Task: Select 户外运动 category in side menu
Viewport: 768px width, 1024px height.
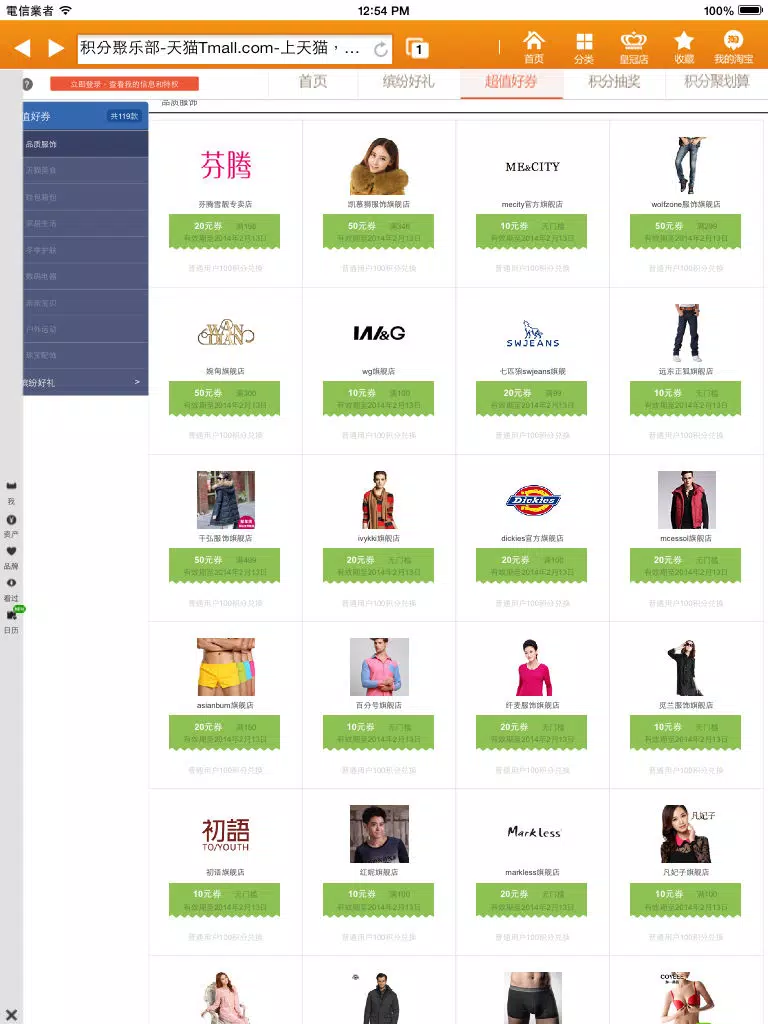Action: point(86,329)
